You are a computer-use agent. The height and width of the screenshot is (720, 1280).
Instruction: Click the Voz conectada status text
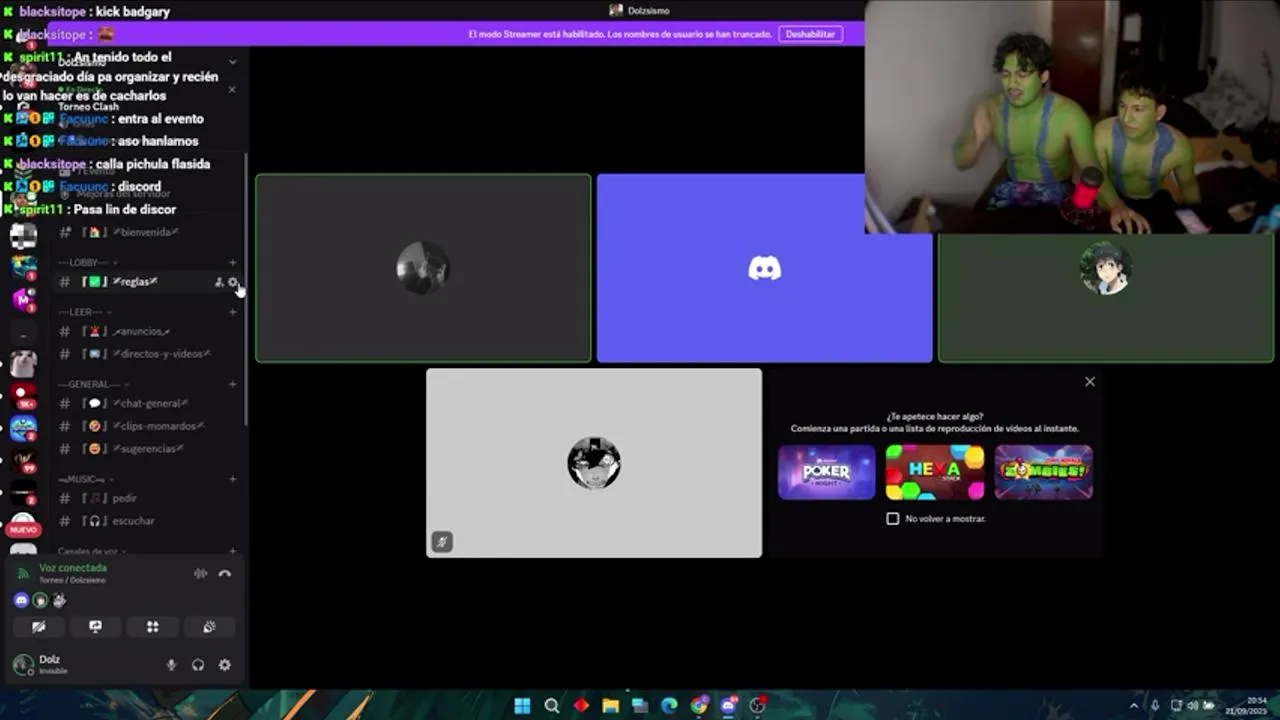[73, 568]
